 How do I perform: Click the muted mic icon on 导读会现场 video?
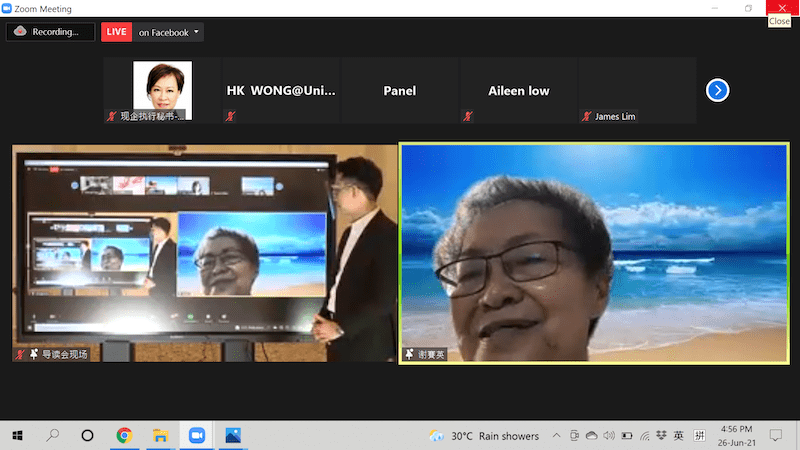pos(20,354)
